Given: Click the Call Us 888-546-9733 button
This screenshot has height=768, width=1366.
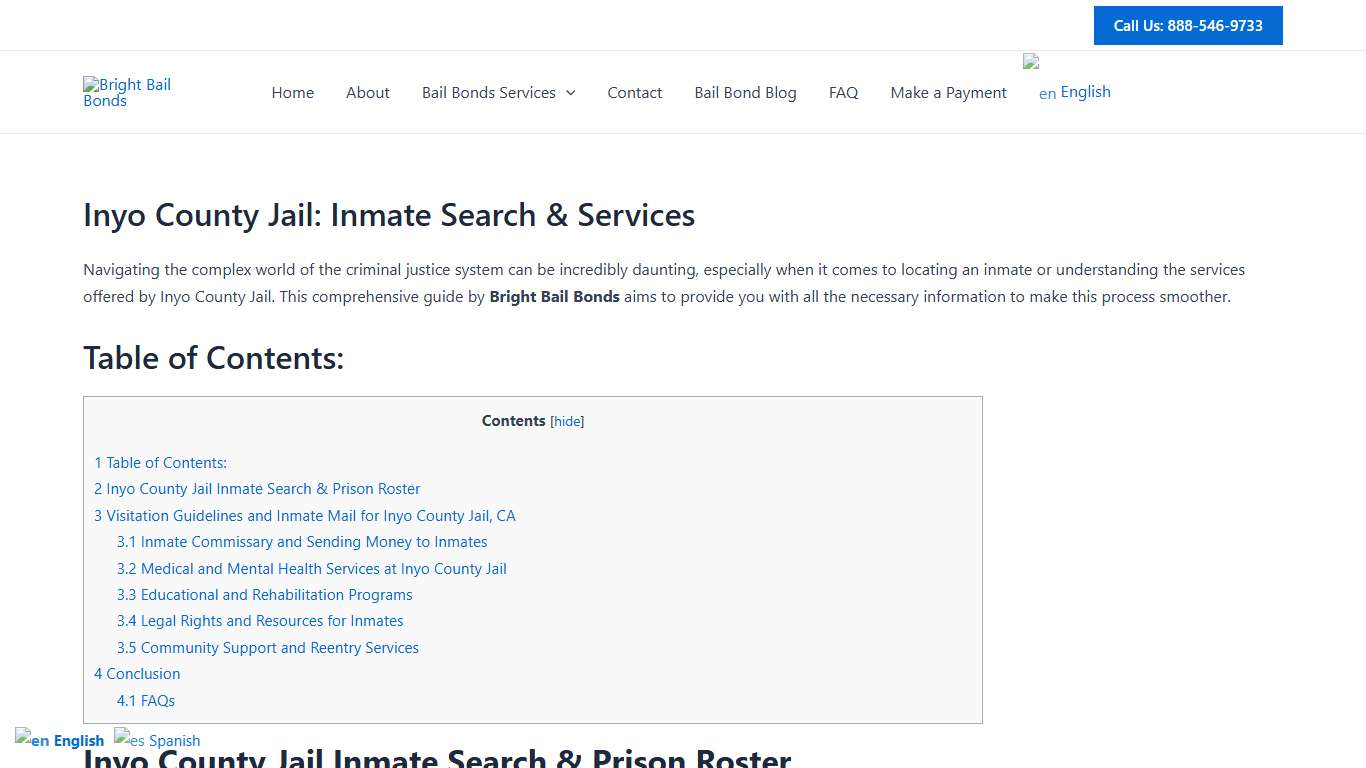Looking at the screenshot, I should [x=1188, y=25].
